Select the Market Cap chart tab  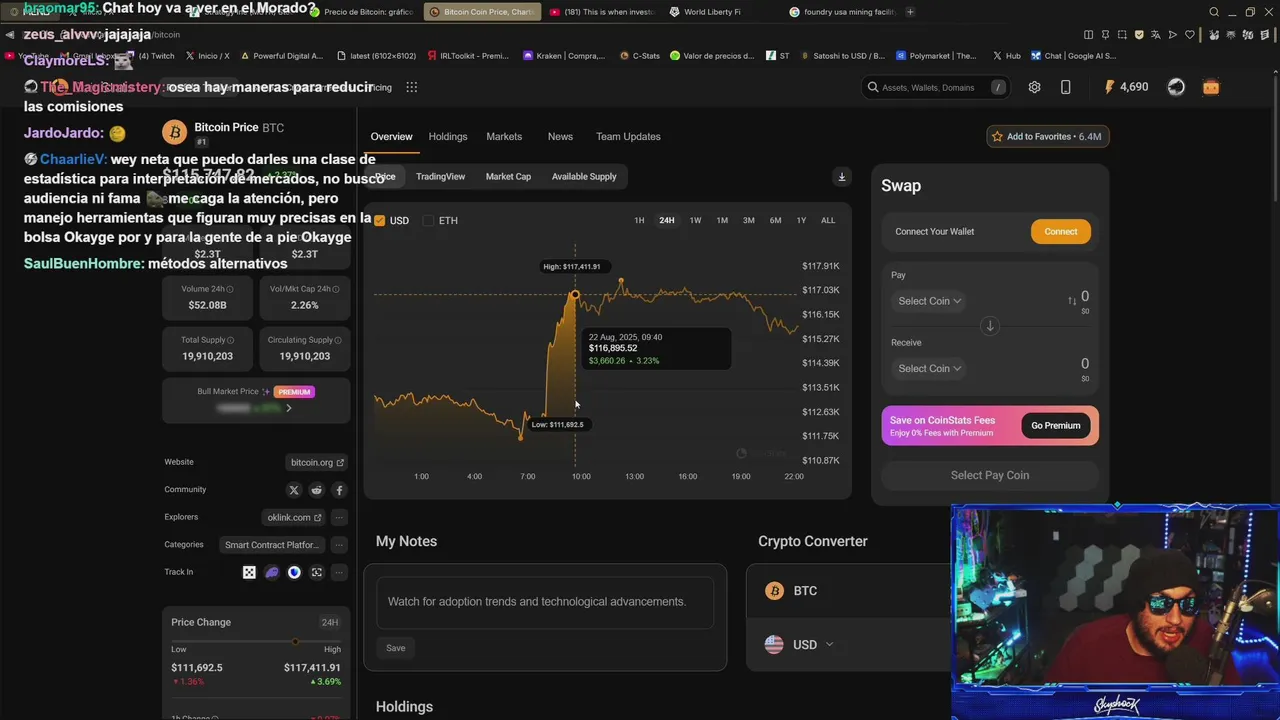tap(508, 177)
